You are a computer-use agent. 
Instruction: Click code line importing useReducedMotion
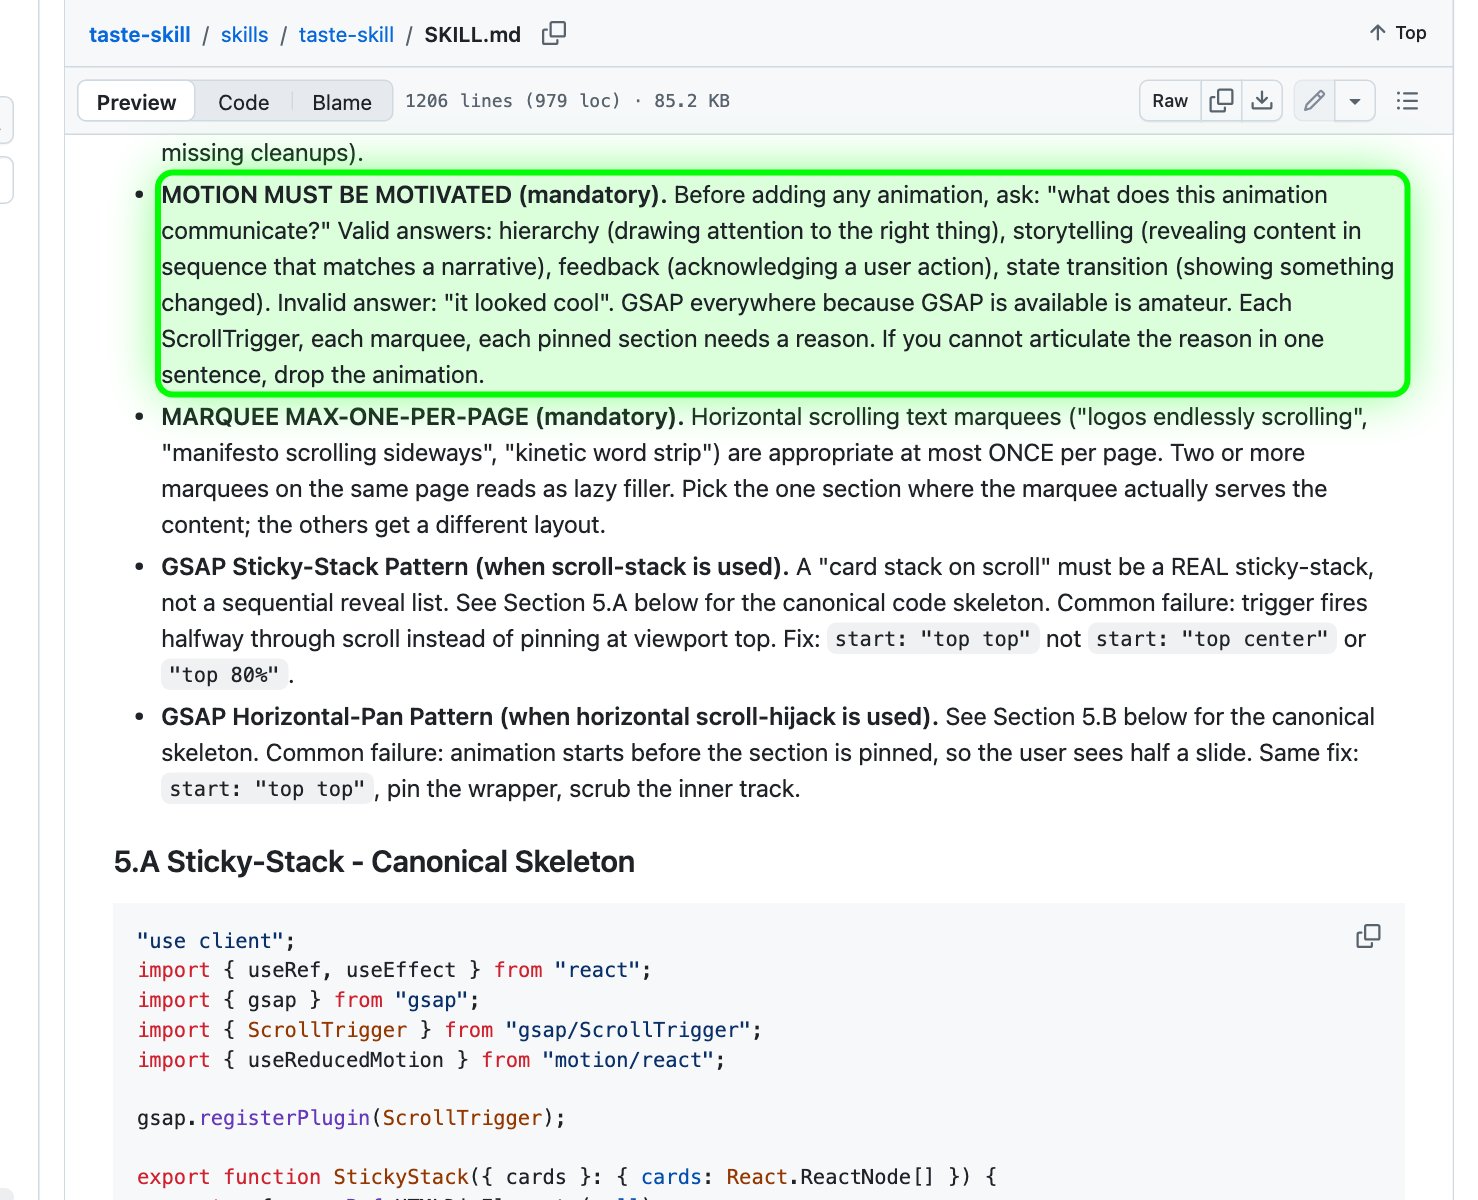[x=431, y=1060]
